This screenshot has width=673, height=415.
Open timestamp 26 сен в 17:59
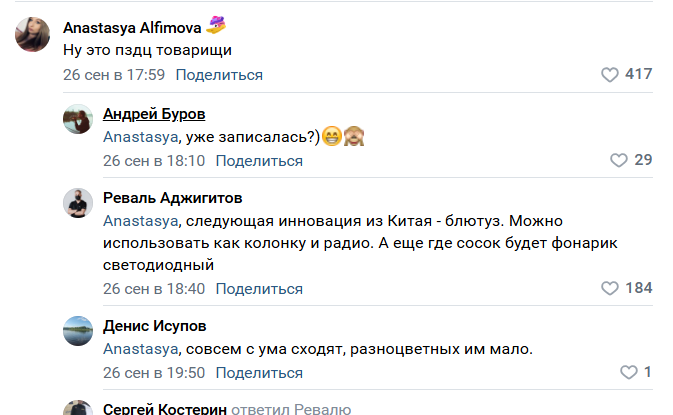114,75
